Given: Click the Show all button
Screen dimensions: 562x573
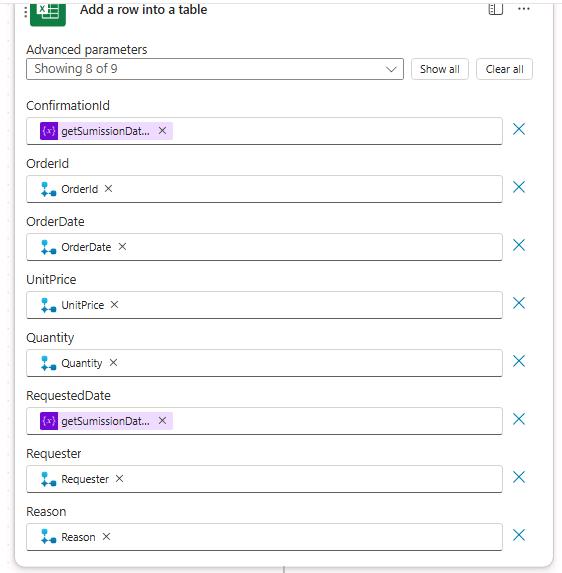Looking at the screenshot, I should click(x=440, y=69).
